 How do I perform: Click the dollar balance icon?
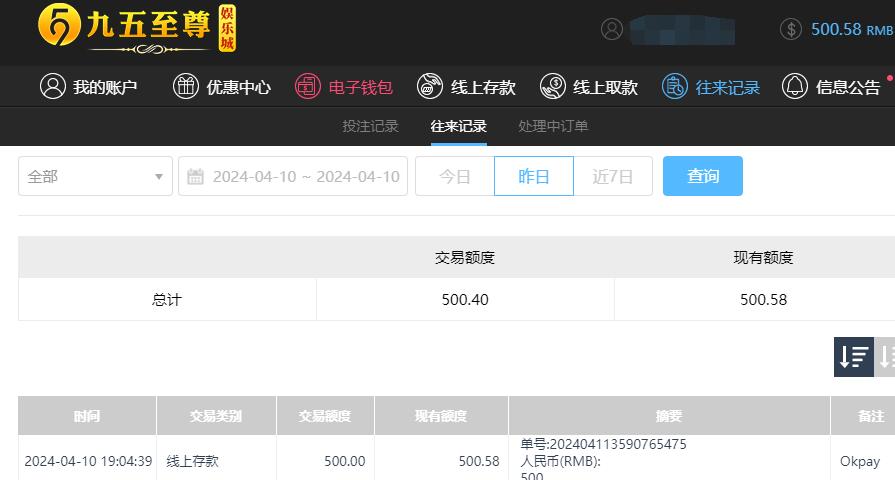click(791, 29)
